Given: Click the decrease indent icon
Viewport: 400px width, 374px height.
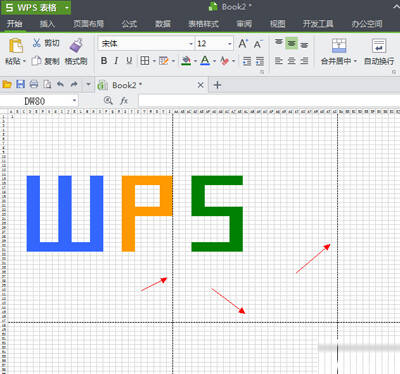Looking at the screenshot, I should click(247, 61).
